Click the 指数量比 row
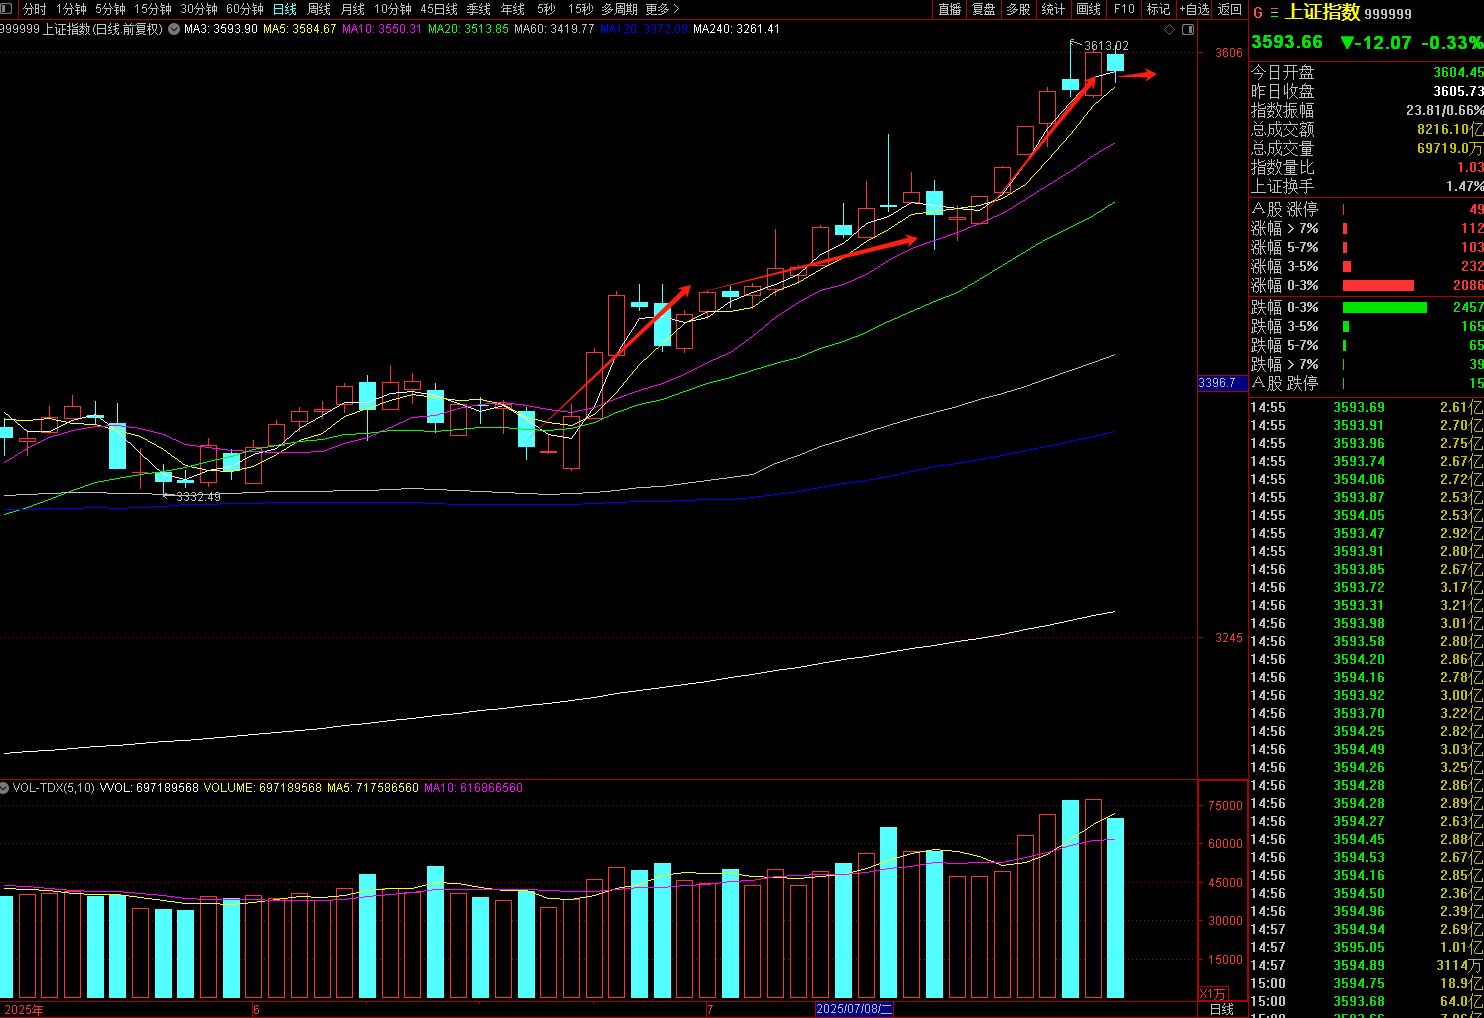1484x1018 pixels. [x=1367, y=167]
